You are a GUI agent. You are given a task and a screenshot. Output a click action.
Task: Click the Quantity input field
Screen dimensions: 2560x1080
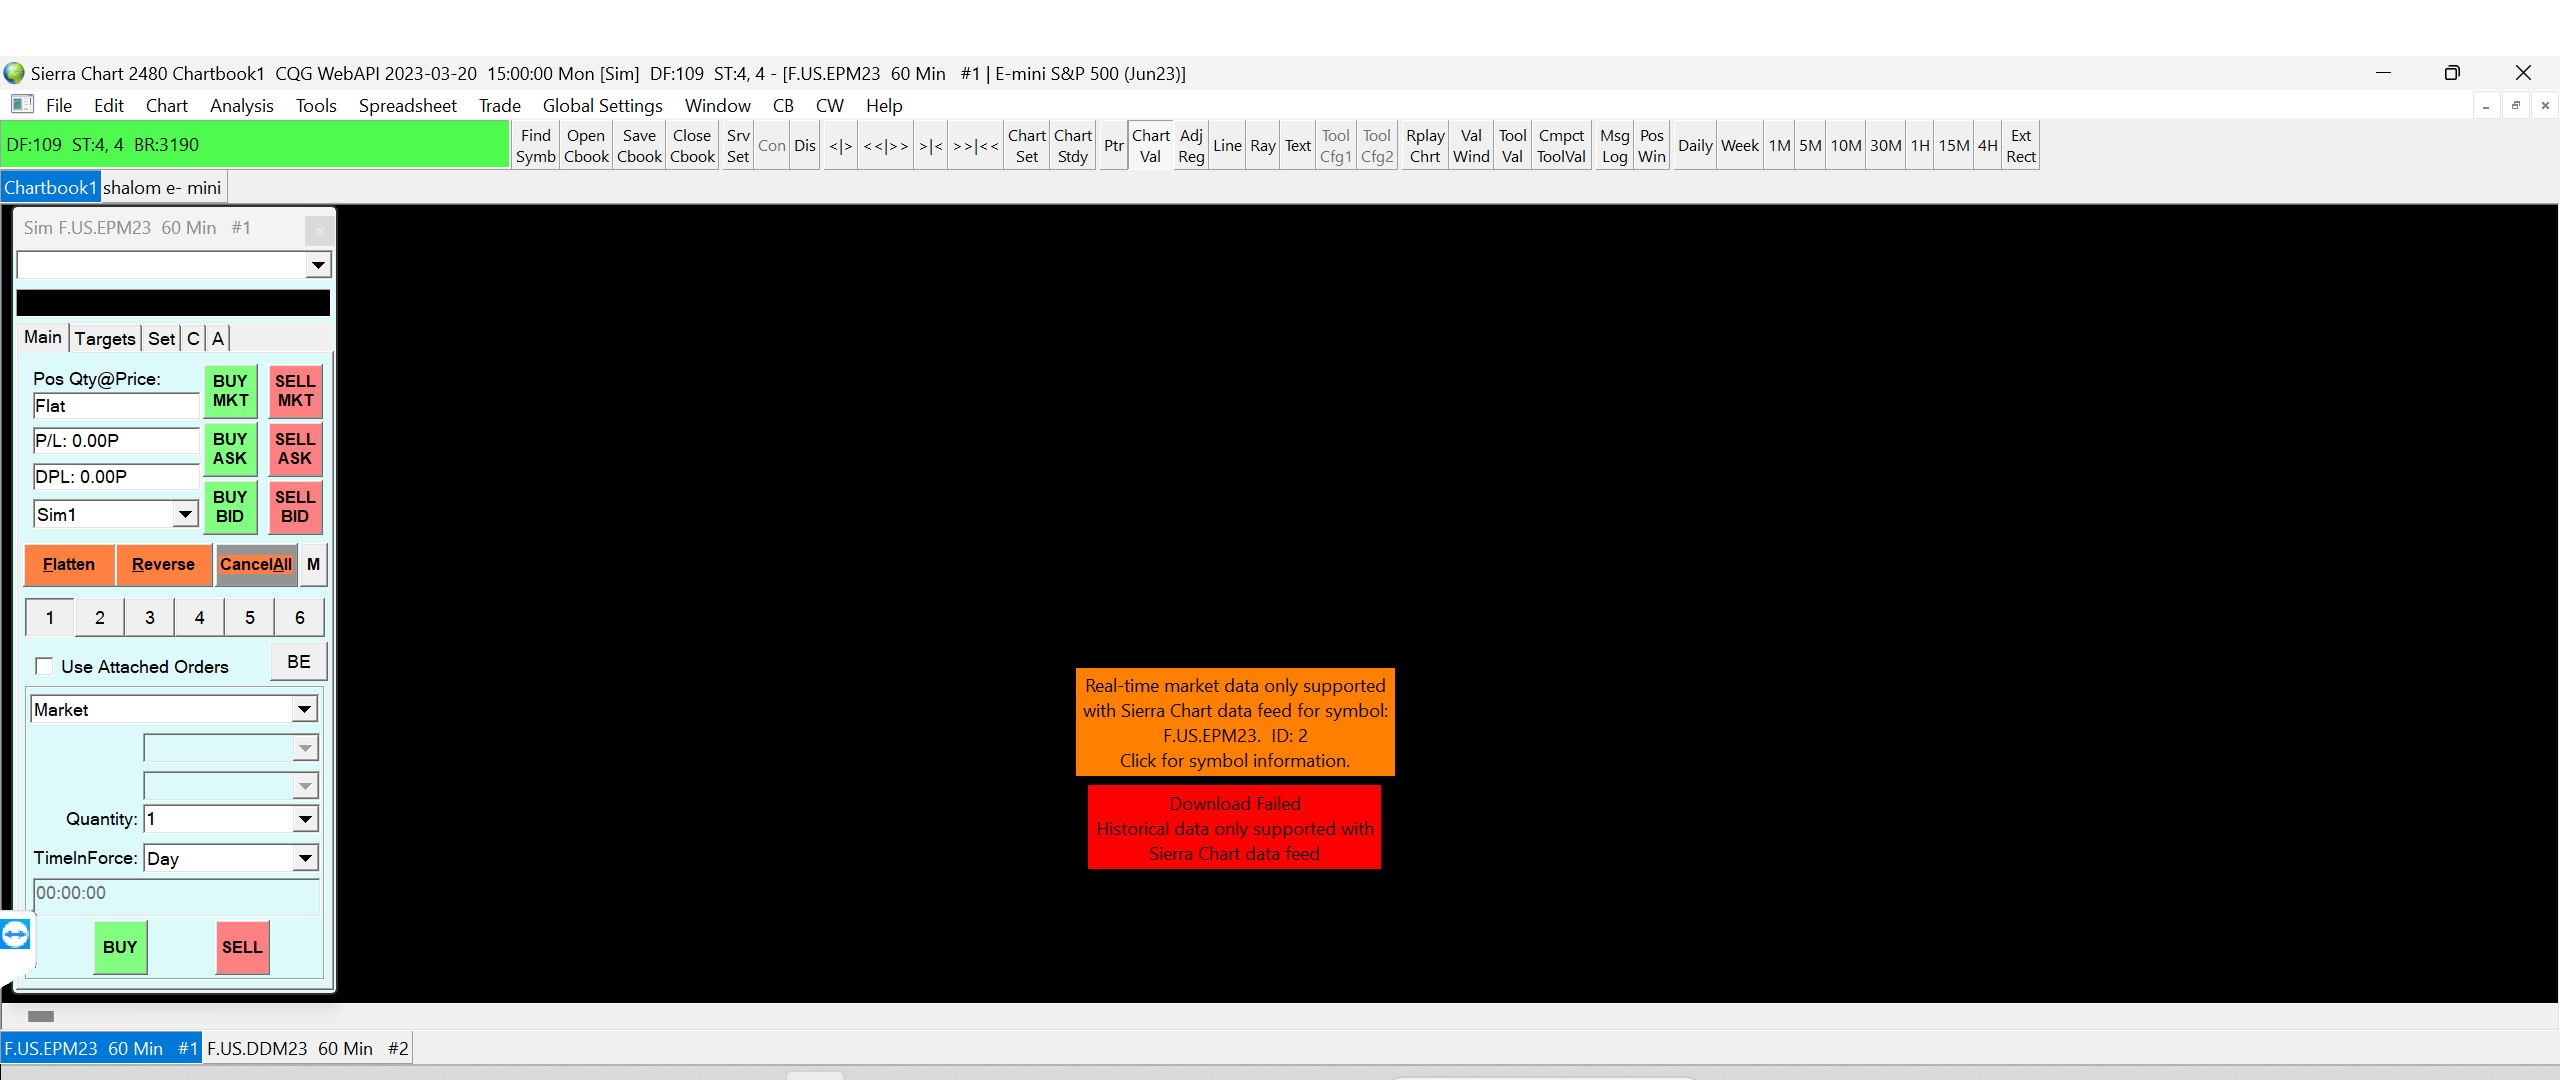point(218,820)
